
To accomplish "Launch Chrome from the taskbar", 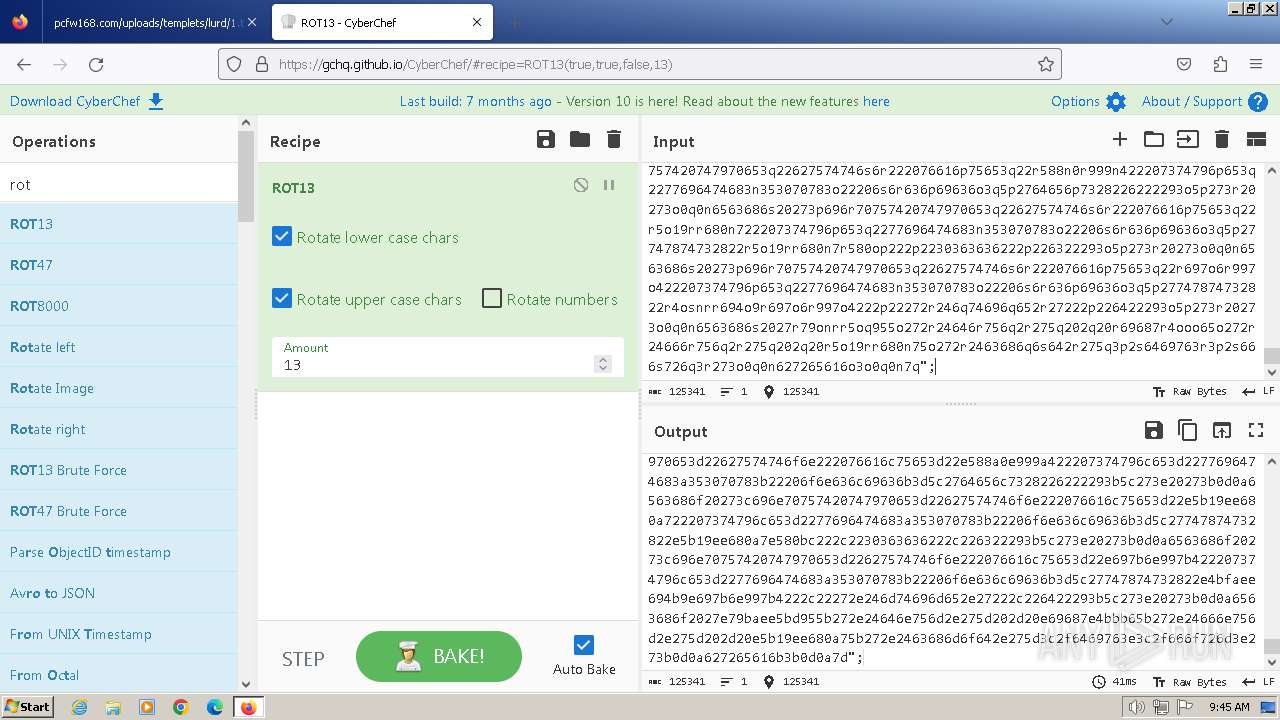I will click(x=181, y=707).
